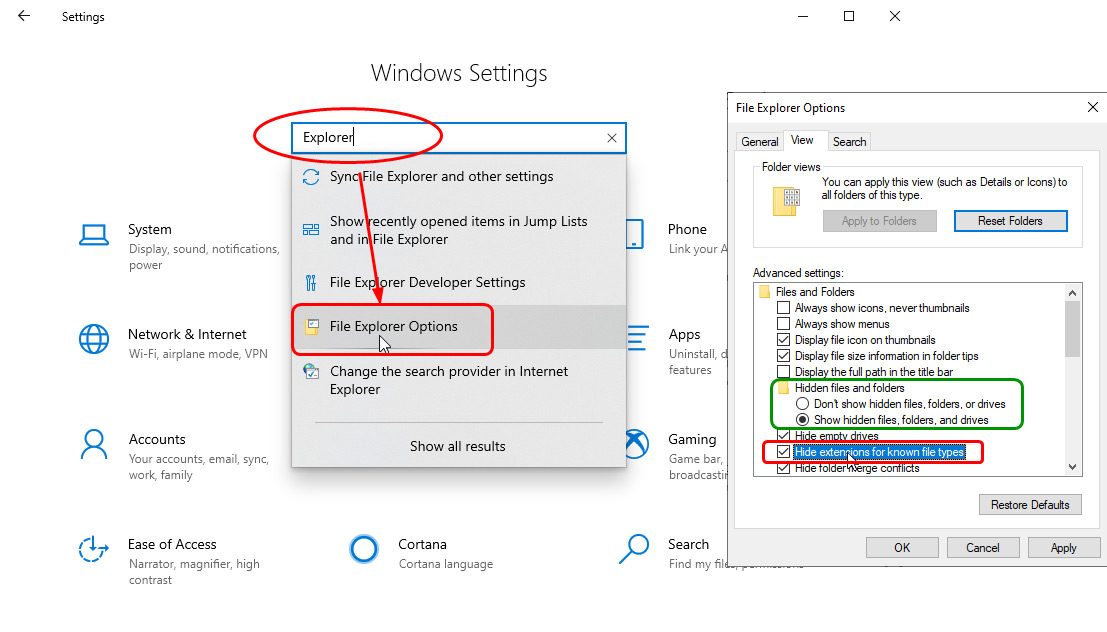Open Network & Internet globe icon
This screenshot has height=632, width=1107.
[94, 339]
